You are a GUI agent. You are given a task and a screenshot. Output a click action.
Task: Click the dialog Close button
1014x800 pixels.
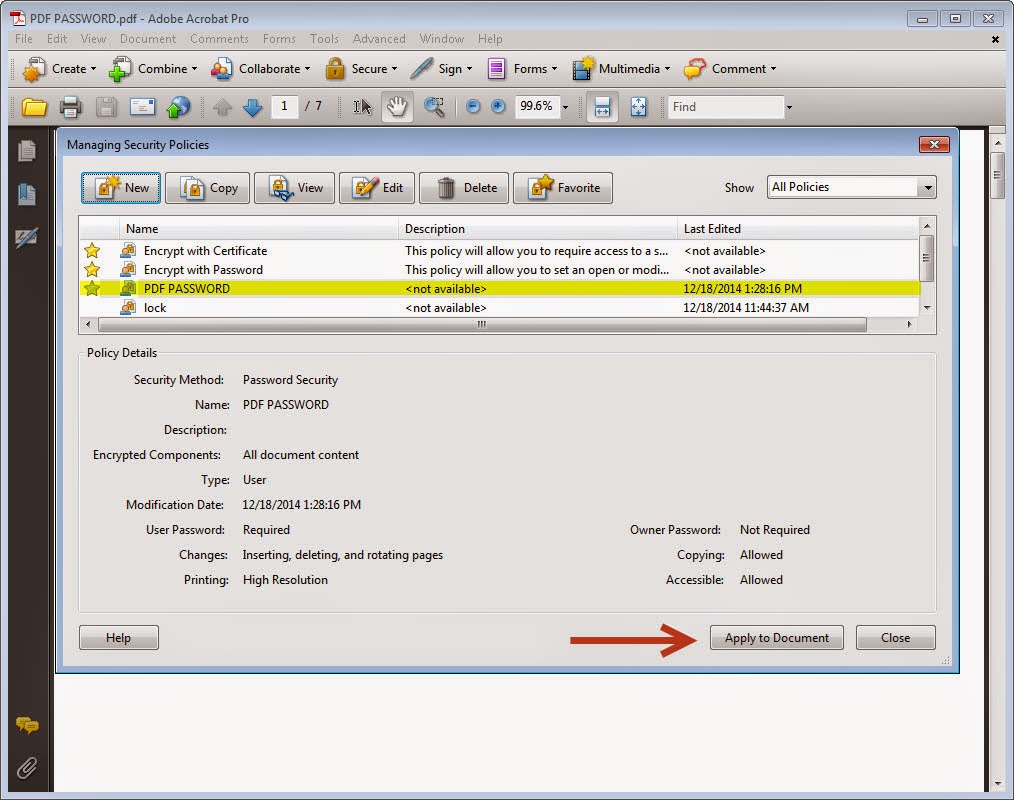point(895,638)
